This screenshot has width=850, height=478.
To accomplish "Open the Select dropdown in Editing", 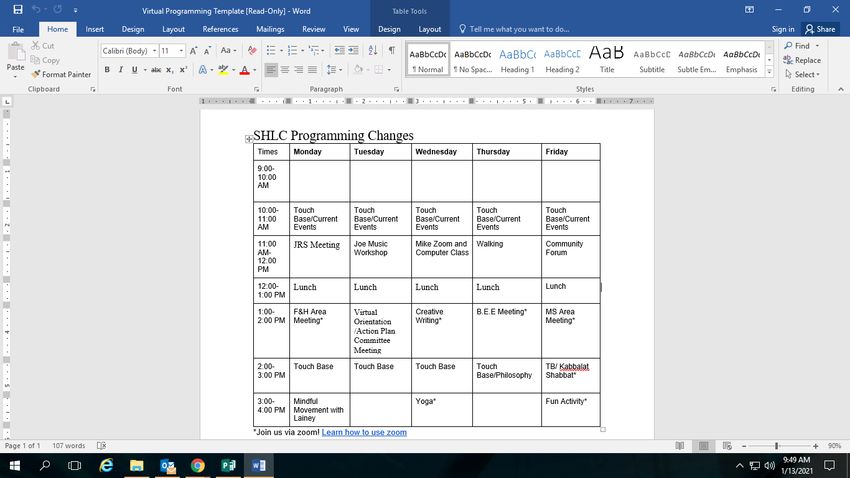I will (802, 74).
